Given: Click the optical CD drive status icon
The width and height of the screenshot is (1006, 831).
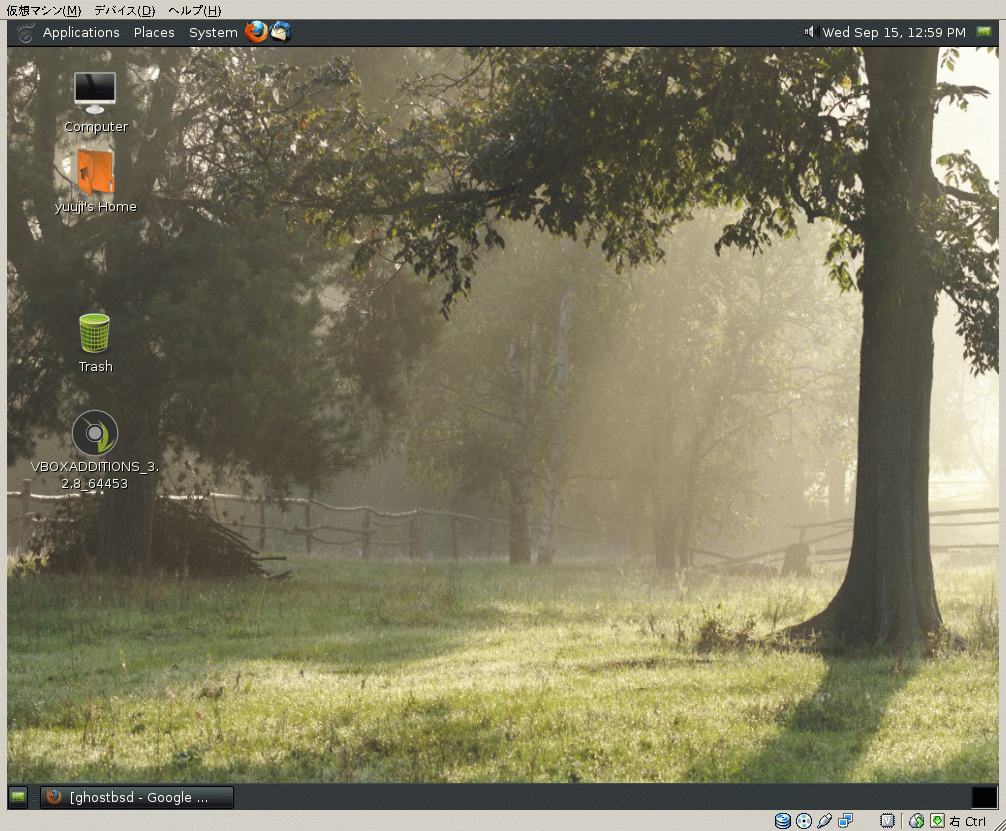Looking at the screenshot, I should (x=803, y=821).
